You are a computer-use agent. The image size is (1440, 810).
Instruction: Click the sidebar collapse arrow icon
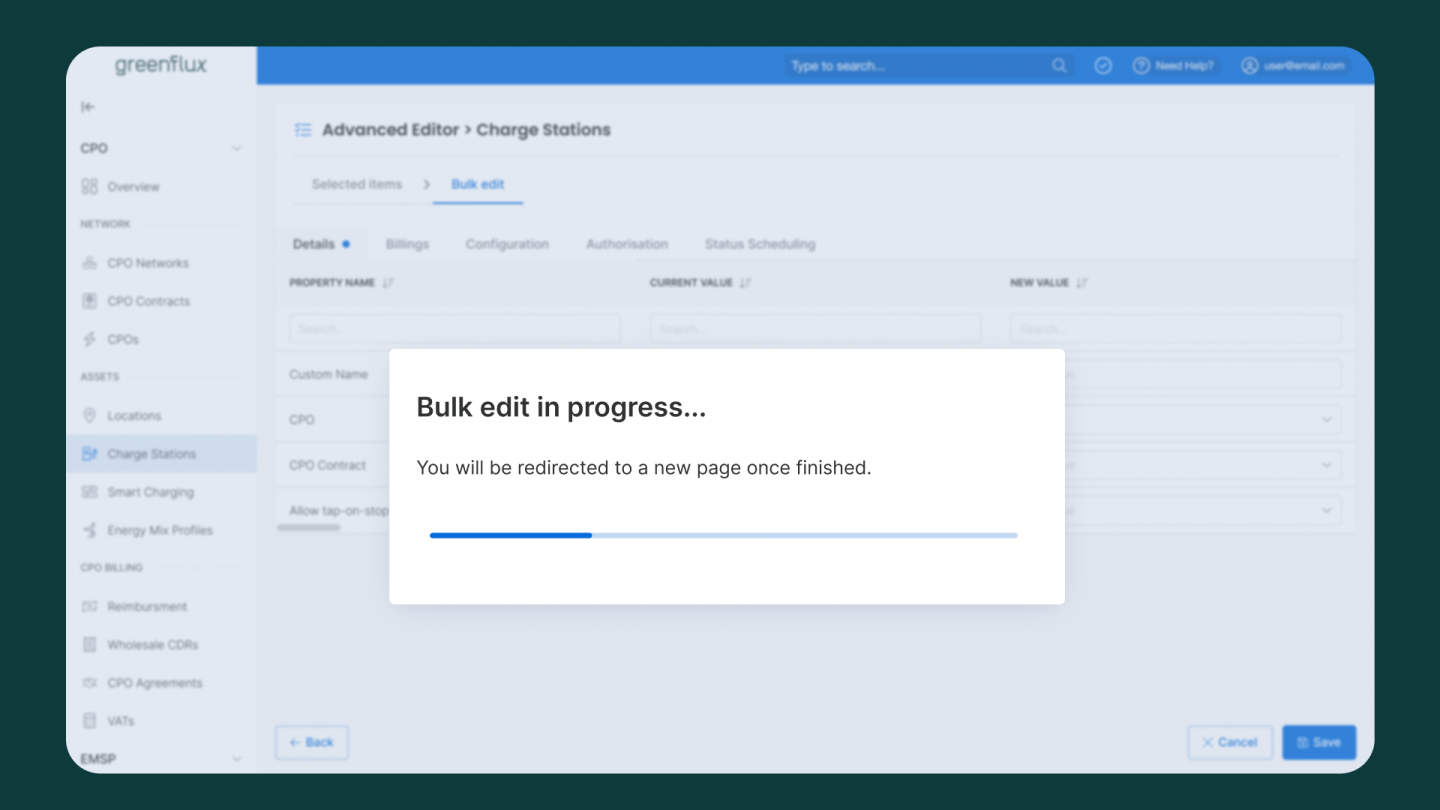[x=88, y=107]
